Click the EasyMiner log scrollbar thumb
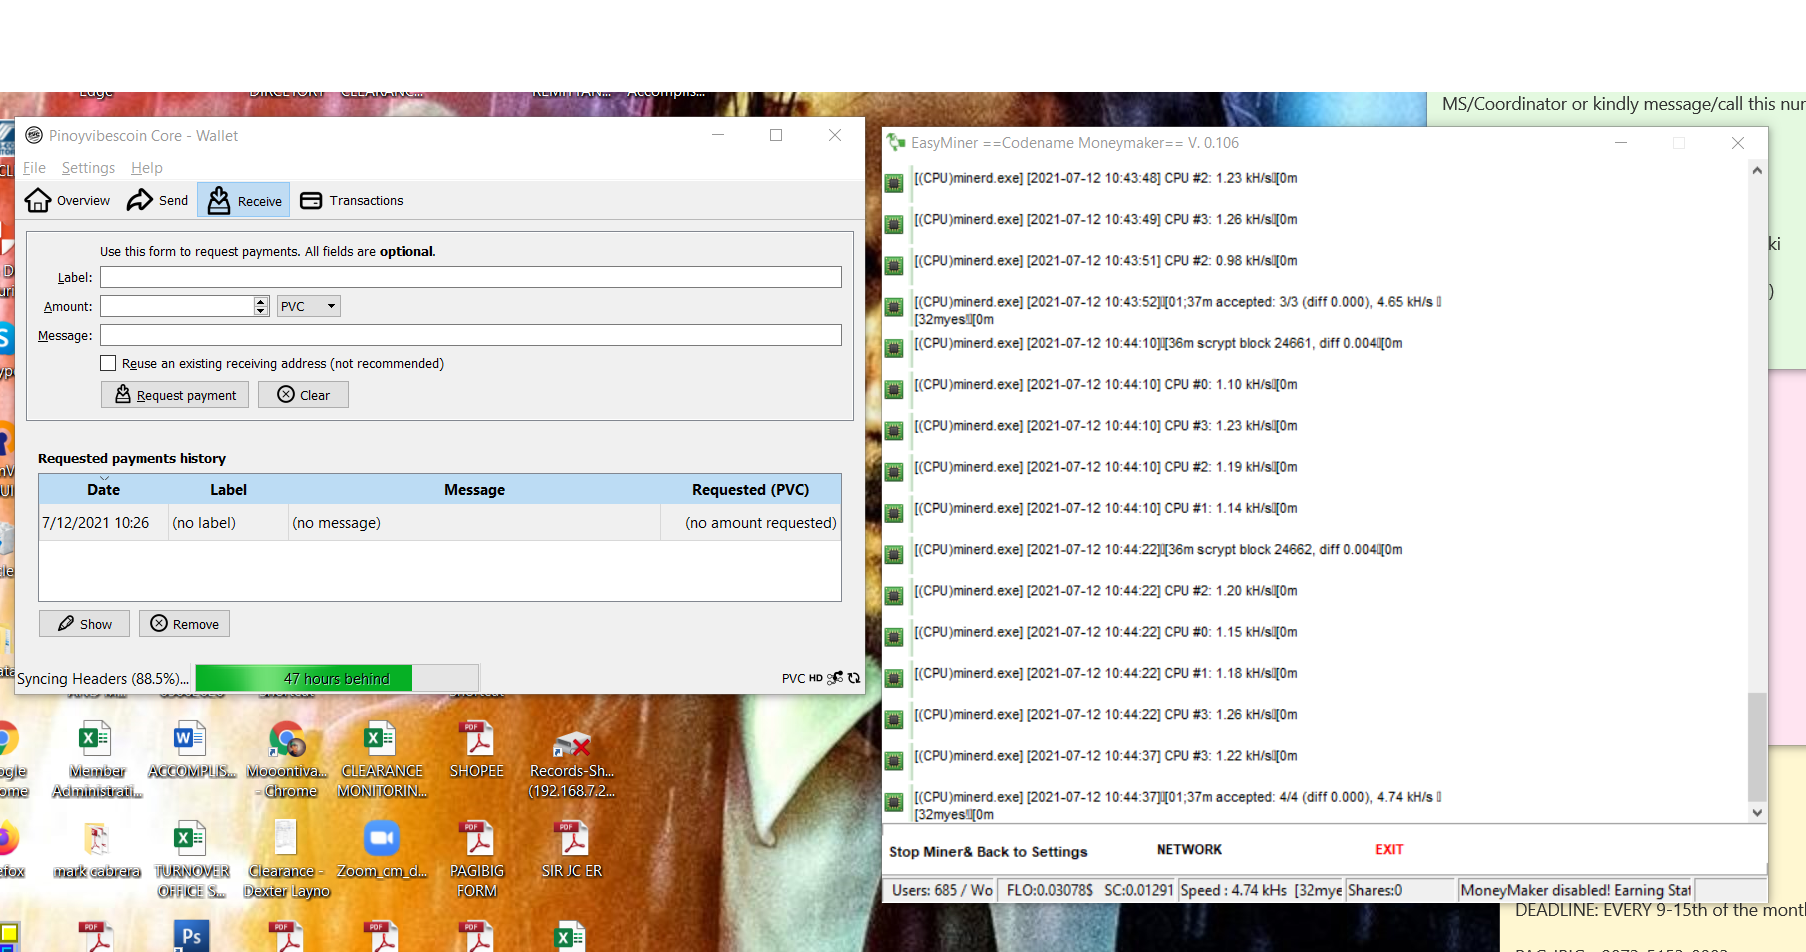This screenshot has height=952, width=1806. point(1757,745)
